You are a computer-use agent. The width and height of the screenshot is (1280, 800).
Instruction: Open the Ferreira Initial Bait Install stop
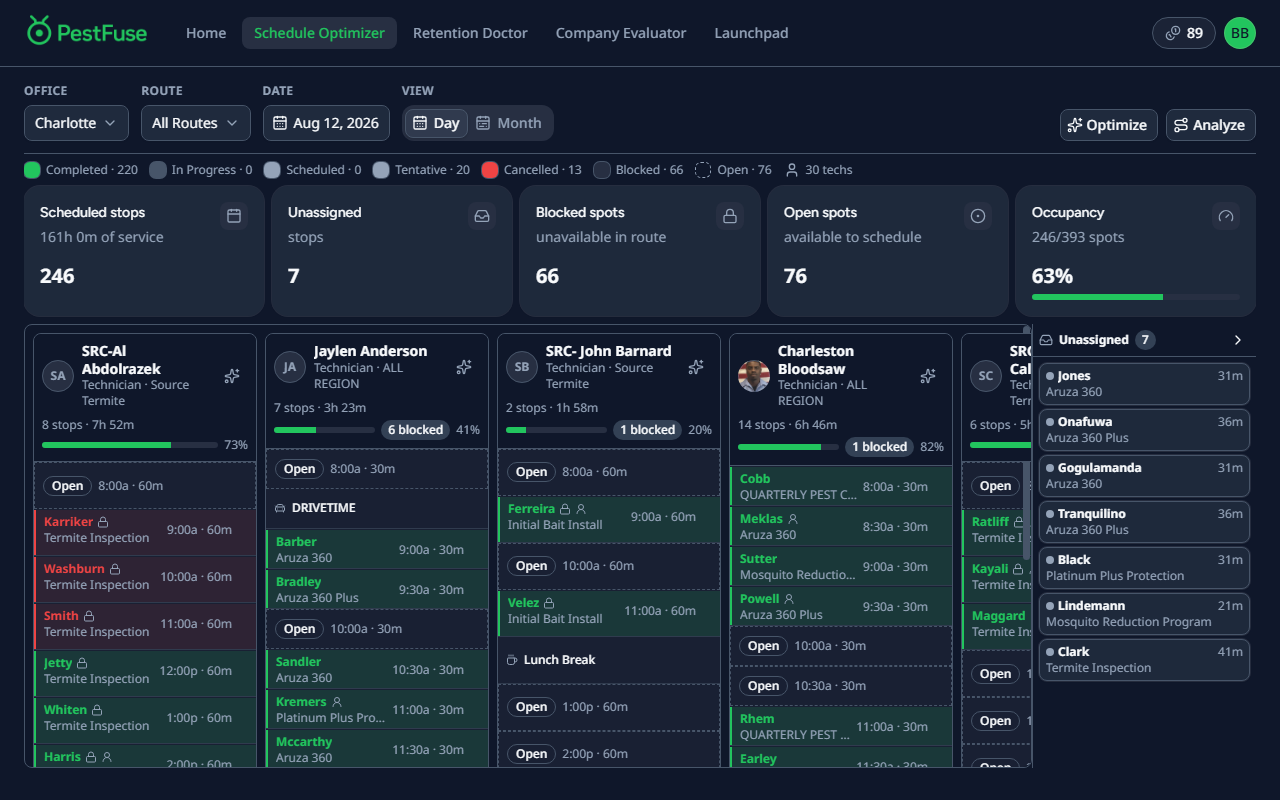pos(609,519)
